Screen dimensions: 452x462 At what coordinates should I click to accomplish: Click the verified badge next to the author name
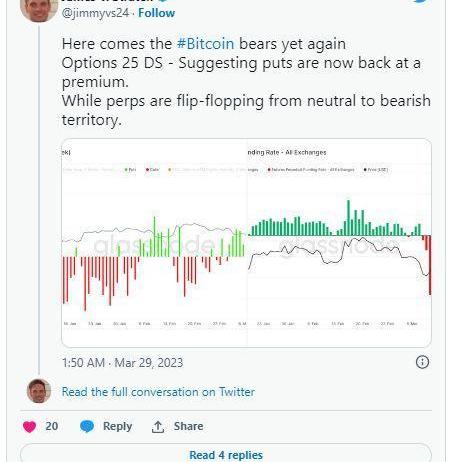click(x=162, y=1)
